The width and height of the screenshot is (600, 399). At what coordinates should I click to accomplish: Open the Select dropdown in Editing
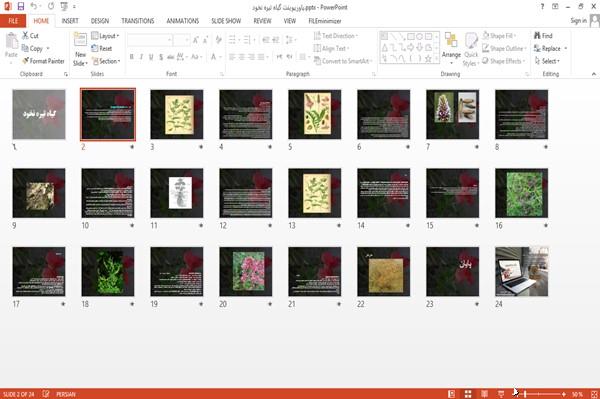(547, 61)
